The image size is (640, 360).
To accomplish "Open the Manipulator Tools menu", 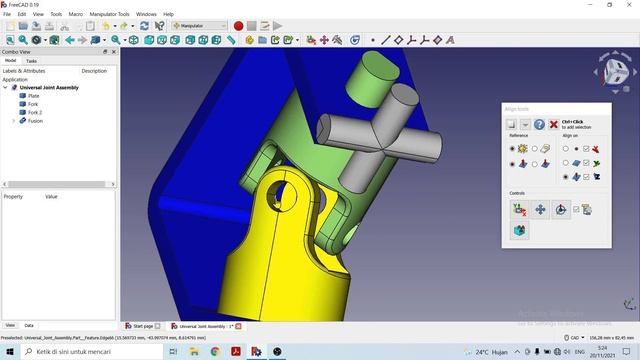I will tap(109, 14).
